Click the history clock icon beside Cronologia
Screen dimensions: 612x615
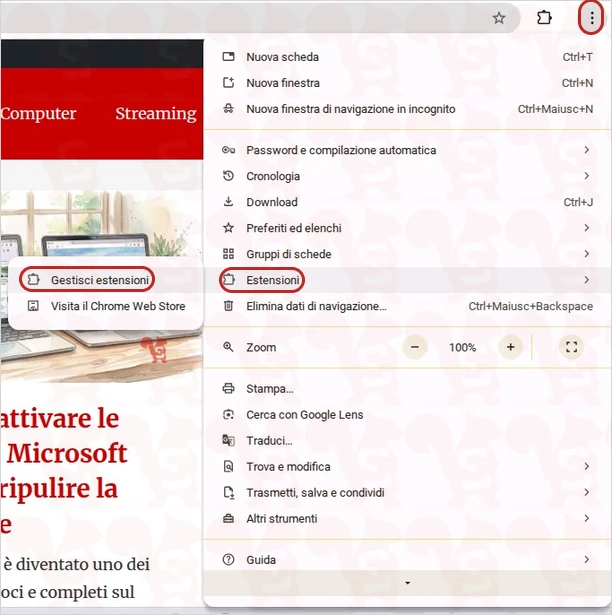(x=228, y=176)
